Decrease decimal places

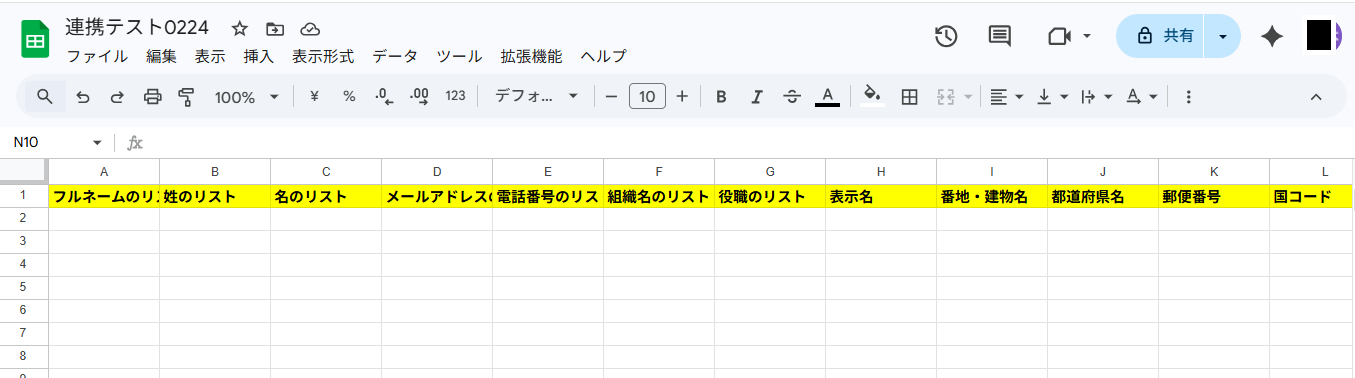point(384,96)
